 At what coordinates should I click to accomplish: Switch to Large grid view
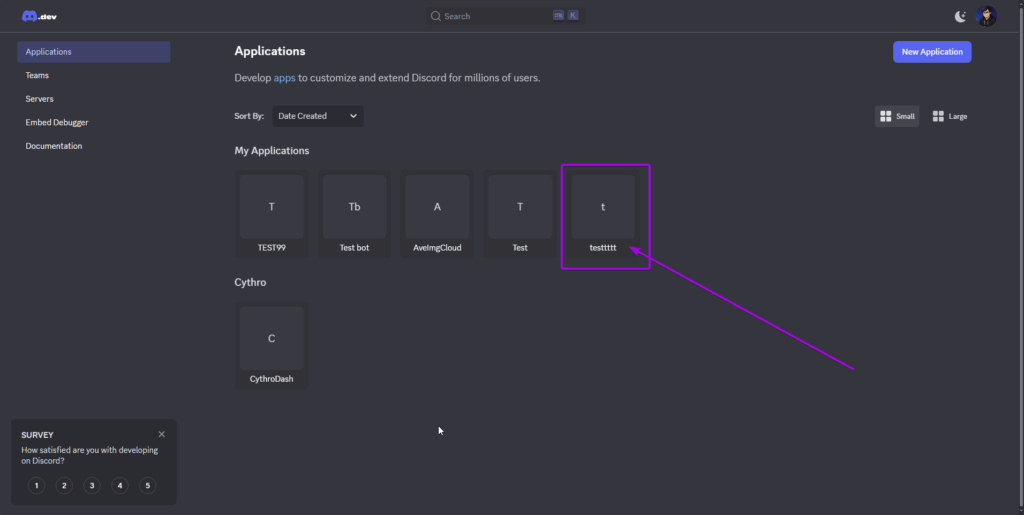(x=949, y=116)
